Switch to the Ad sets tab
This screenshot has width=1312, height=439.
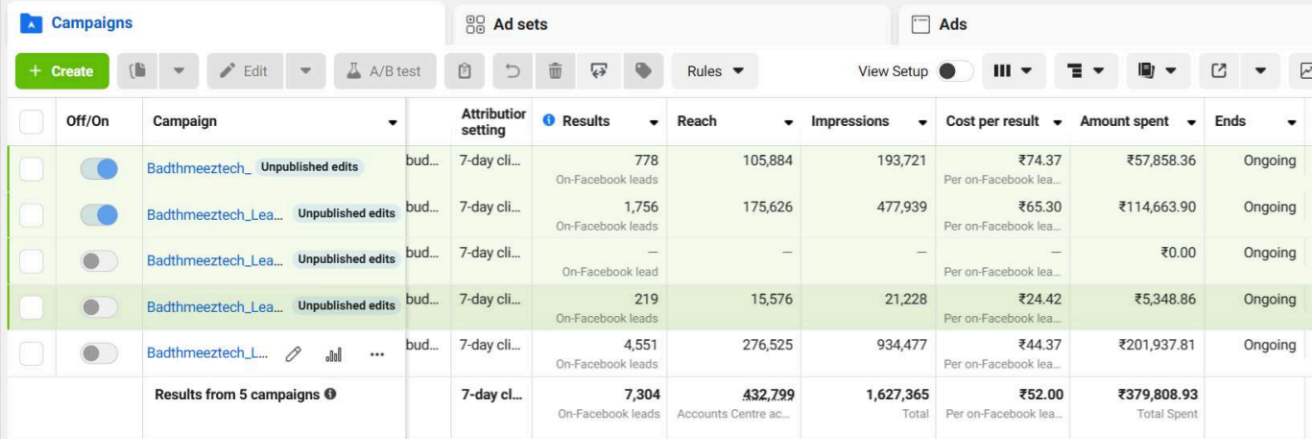coord(520,24)
